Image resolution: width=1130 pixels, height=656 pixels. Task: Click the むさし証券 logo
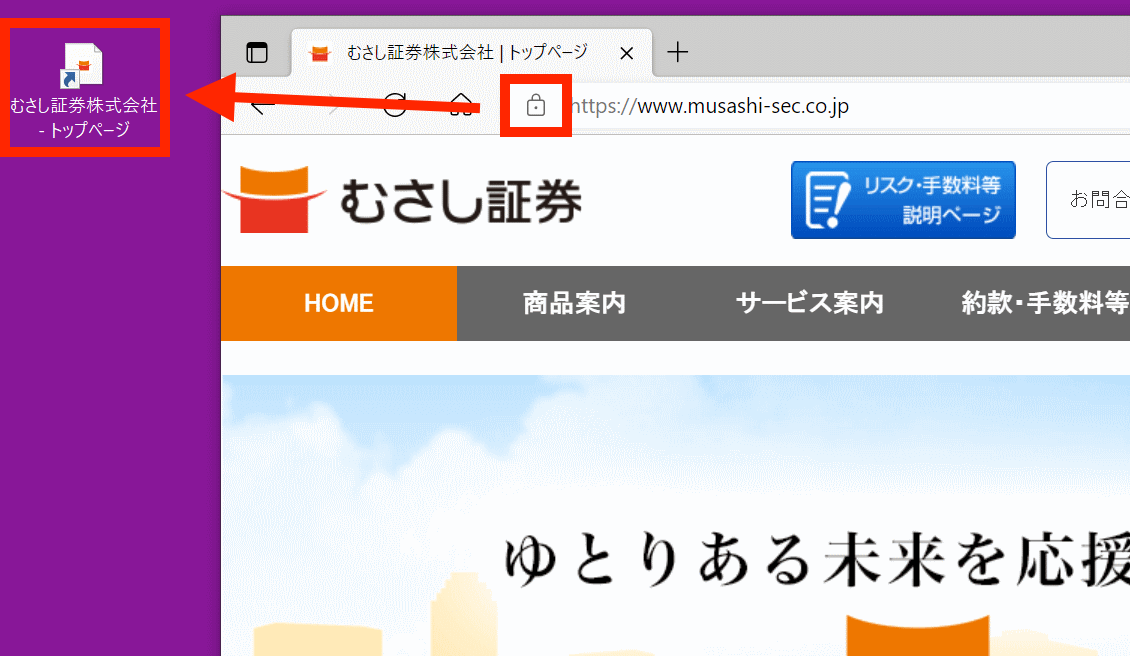(x=403, y=200)
